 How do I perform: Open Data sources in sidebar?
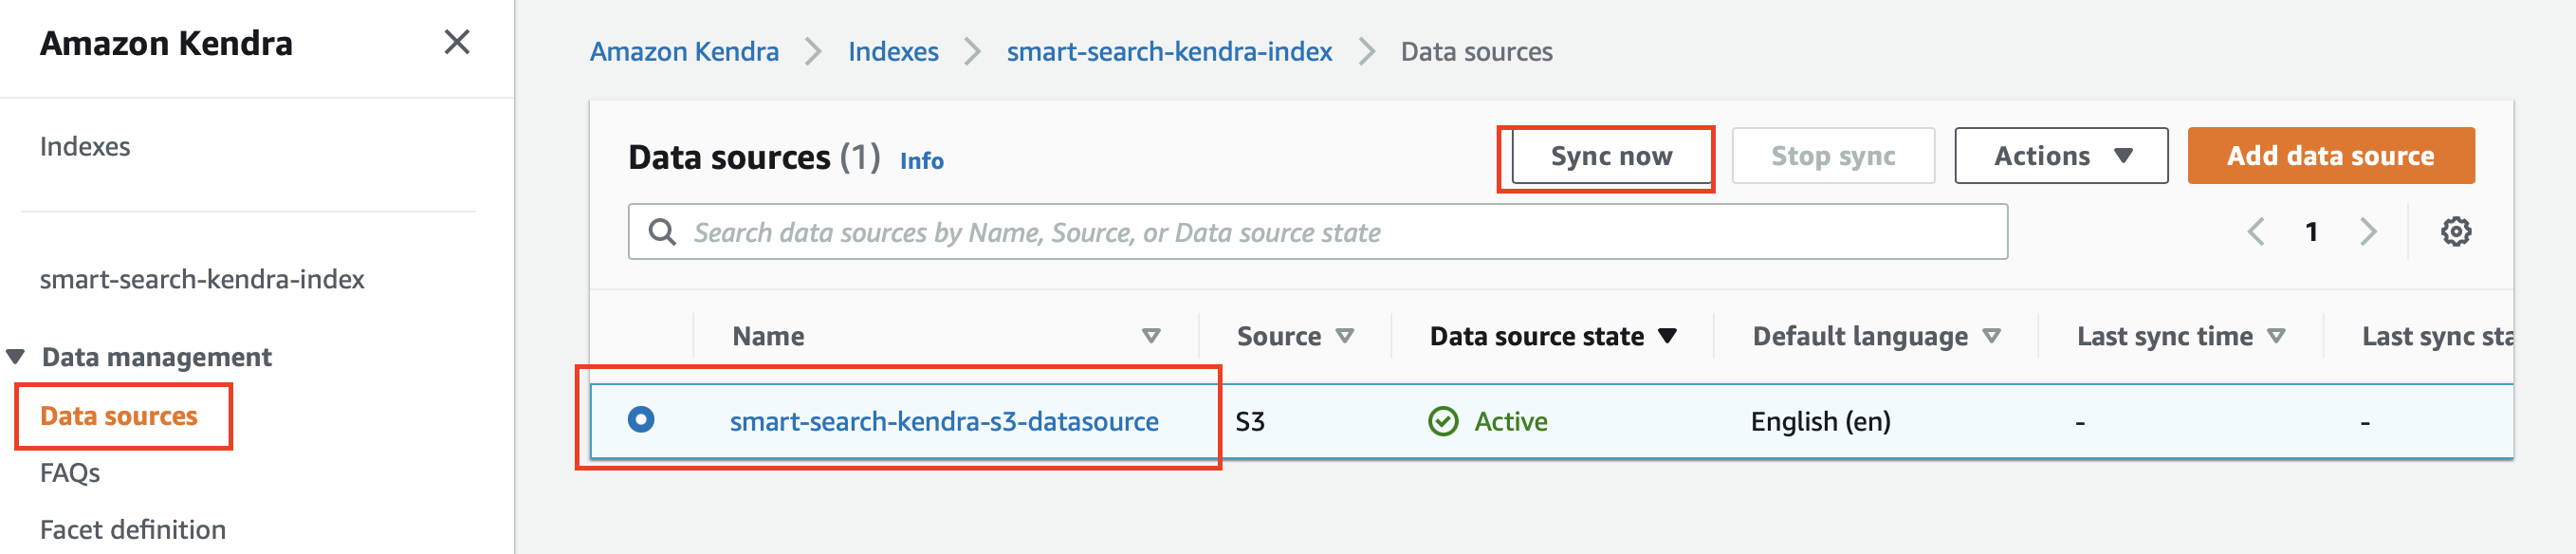(x=119, y=416)
